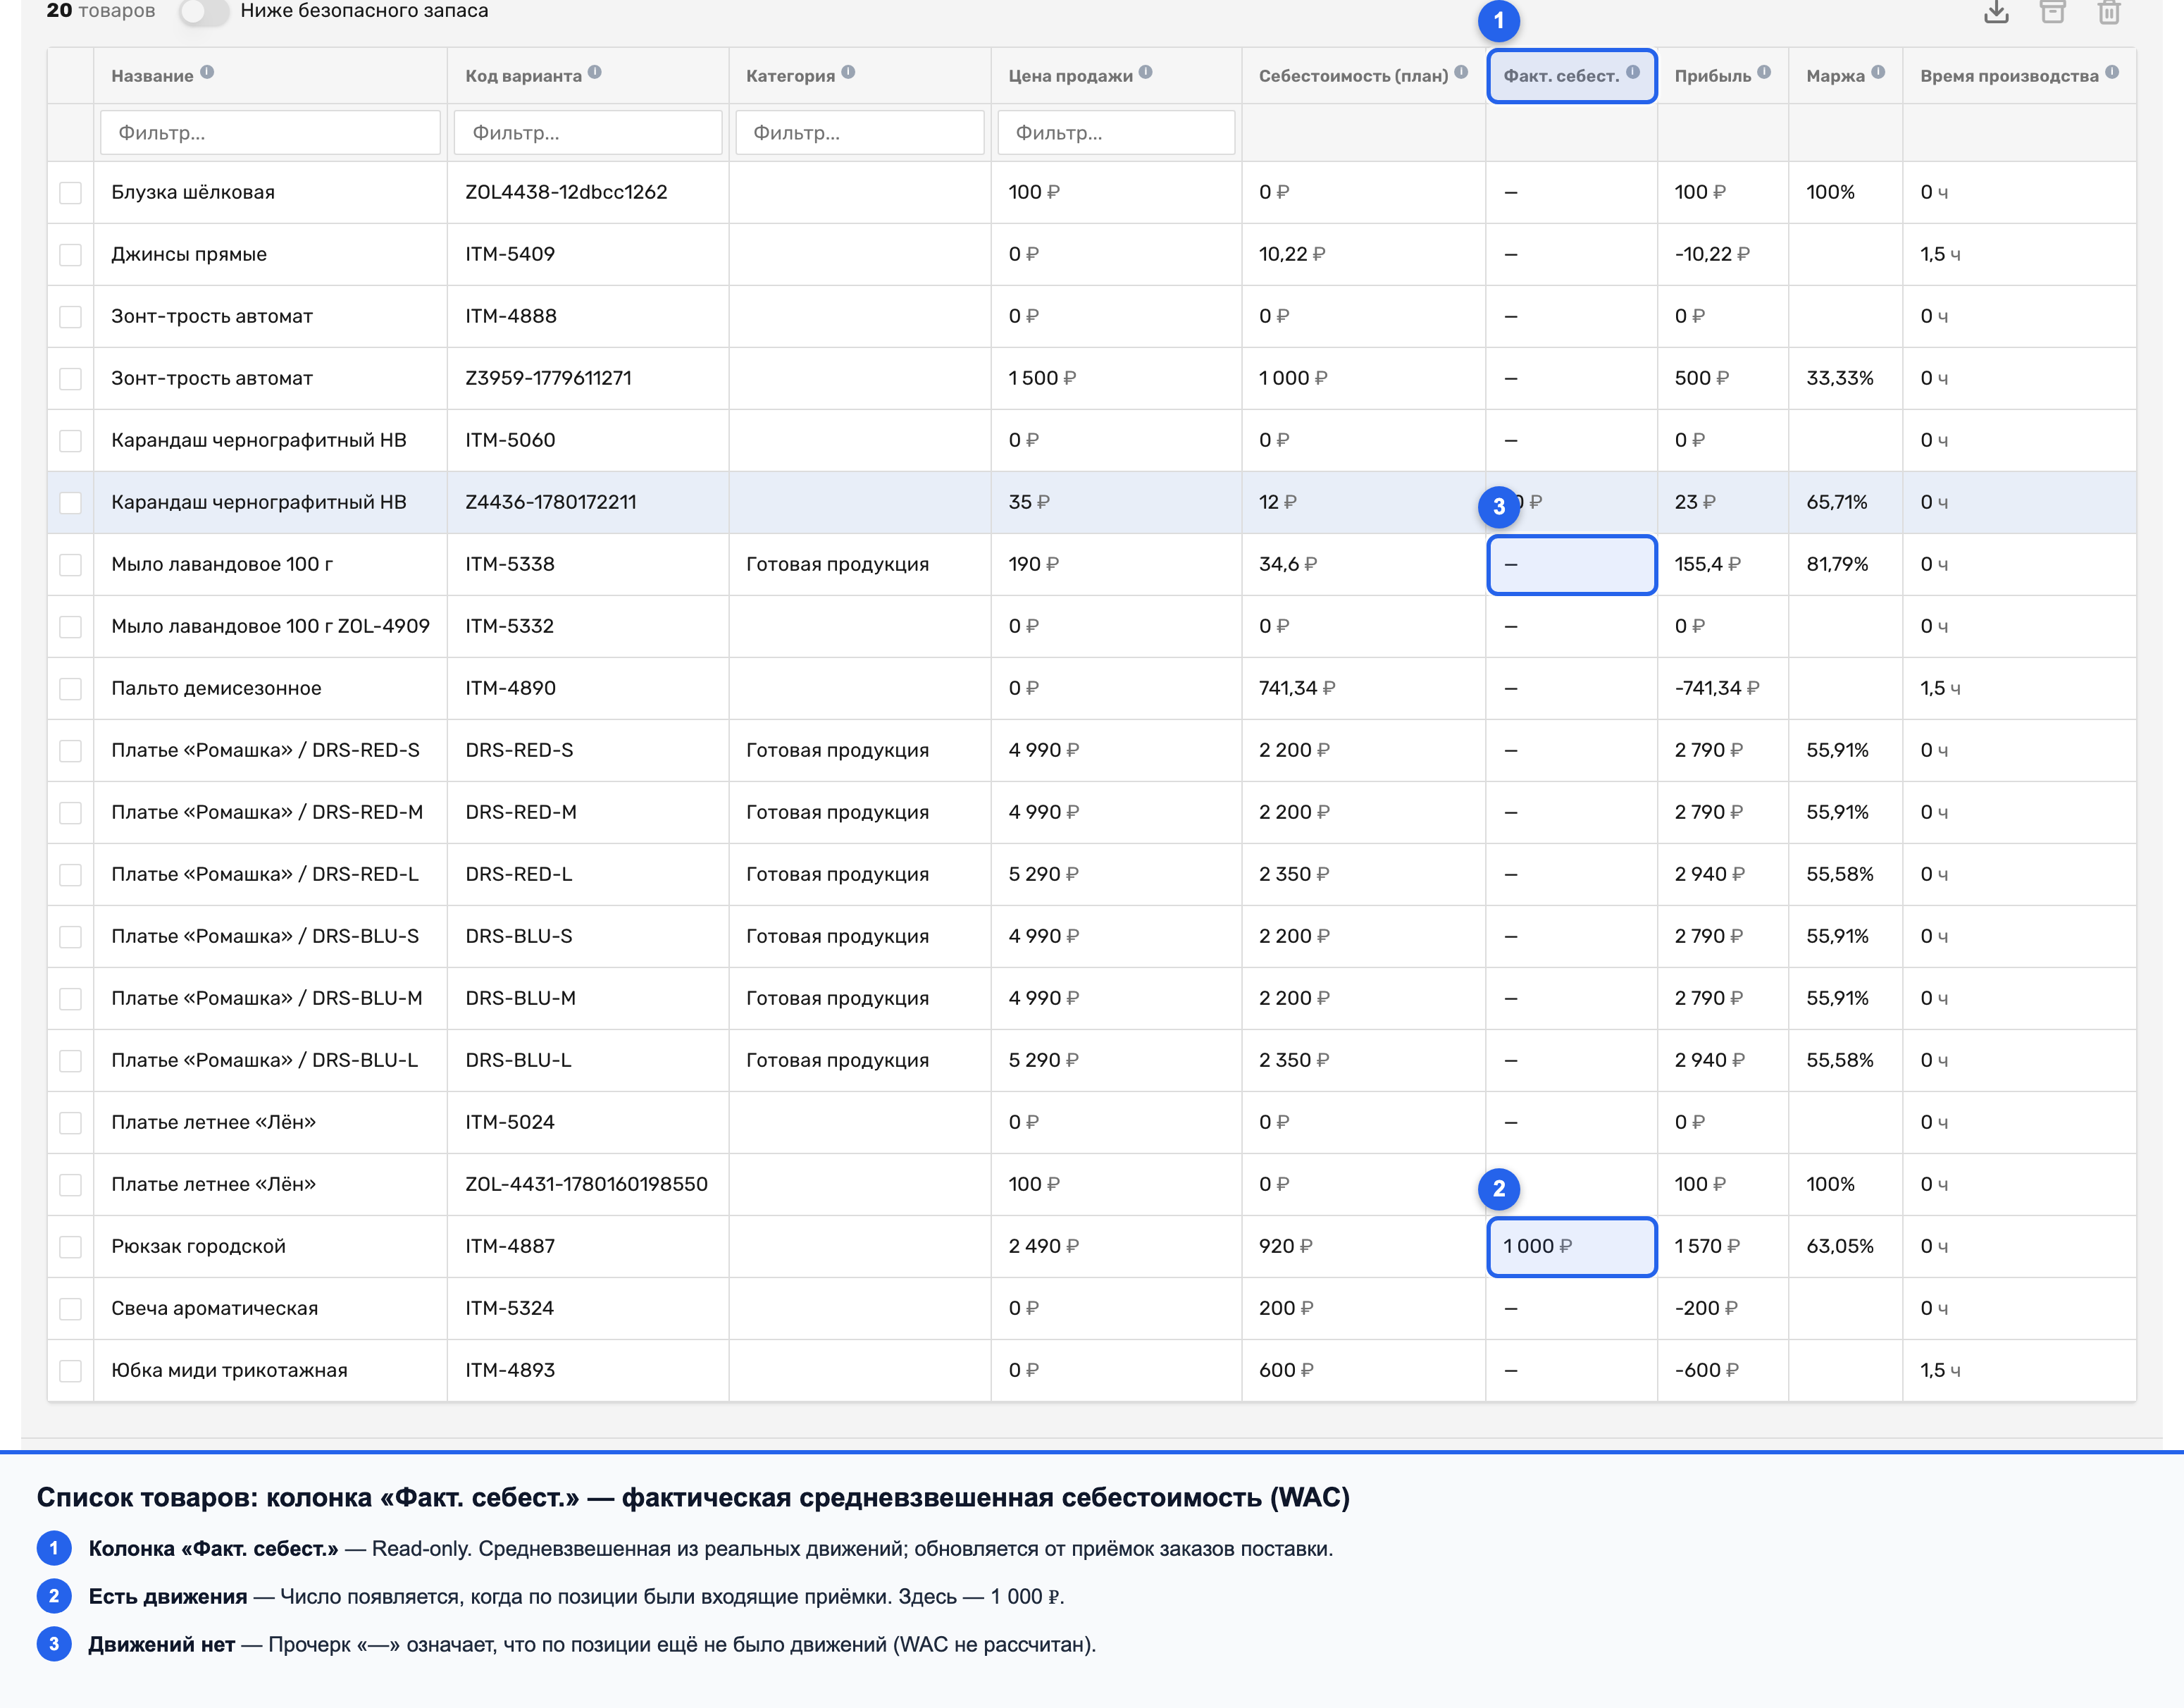Click info icon beside Маржа header
2184x1708 pixels.
pos(1878,72)
